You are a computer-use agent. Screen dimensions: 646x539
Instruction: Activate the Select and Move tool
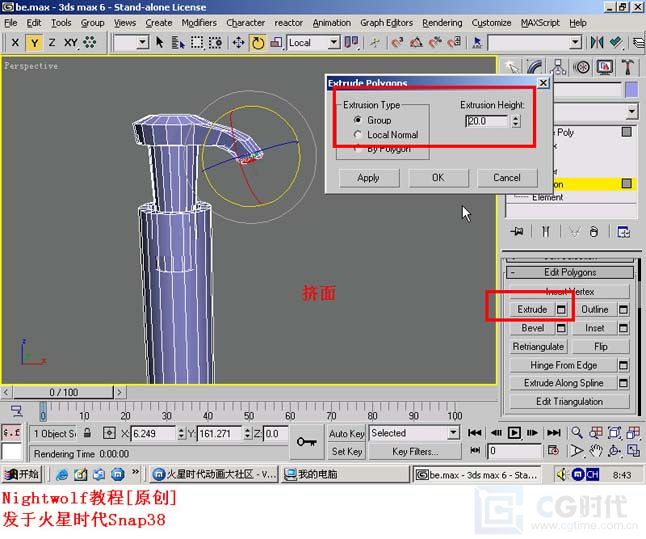click(x=239, y=42)
